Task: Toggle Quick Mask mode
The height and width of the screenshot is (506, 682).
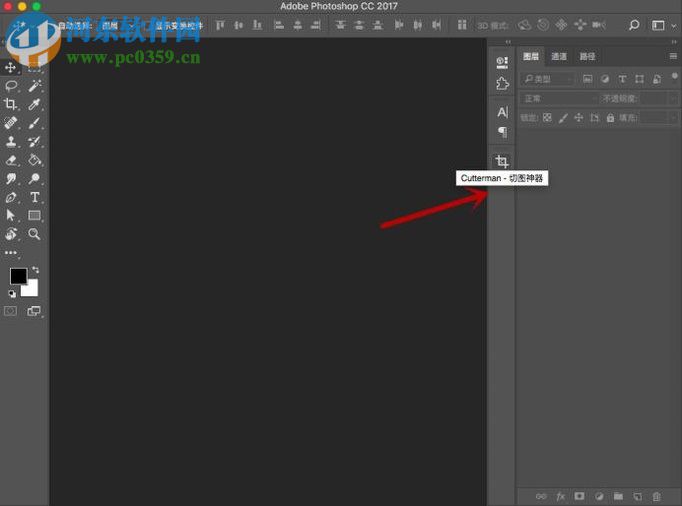Action: point(10,311)
